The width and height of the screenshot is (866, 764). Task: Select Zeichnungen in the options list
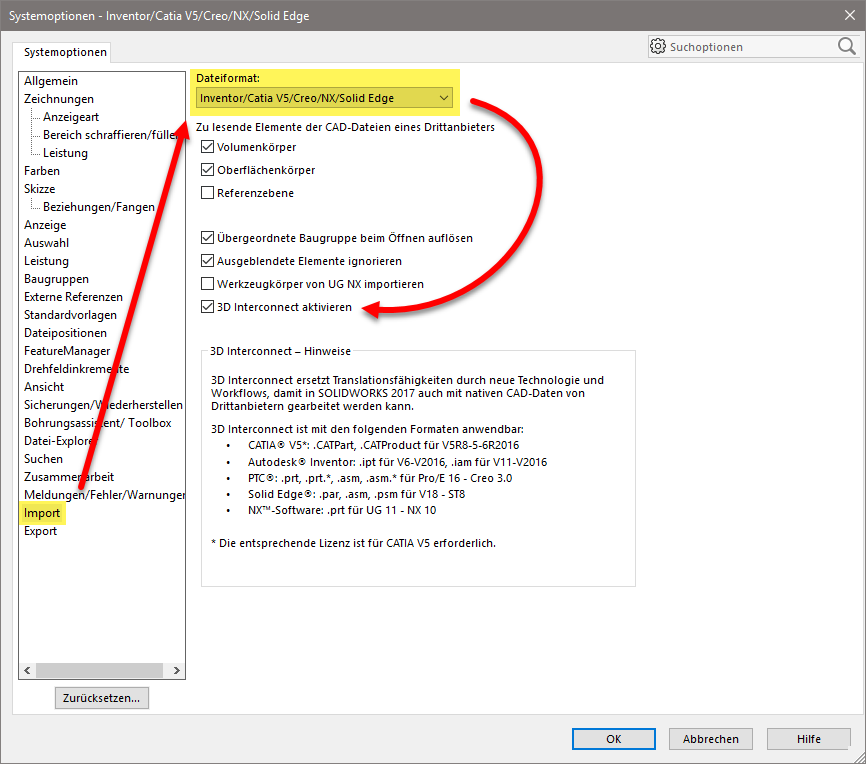[x=59, y=99]
